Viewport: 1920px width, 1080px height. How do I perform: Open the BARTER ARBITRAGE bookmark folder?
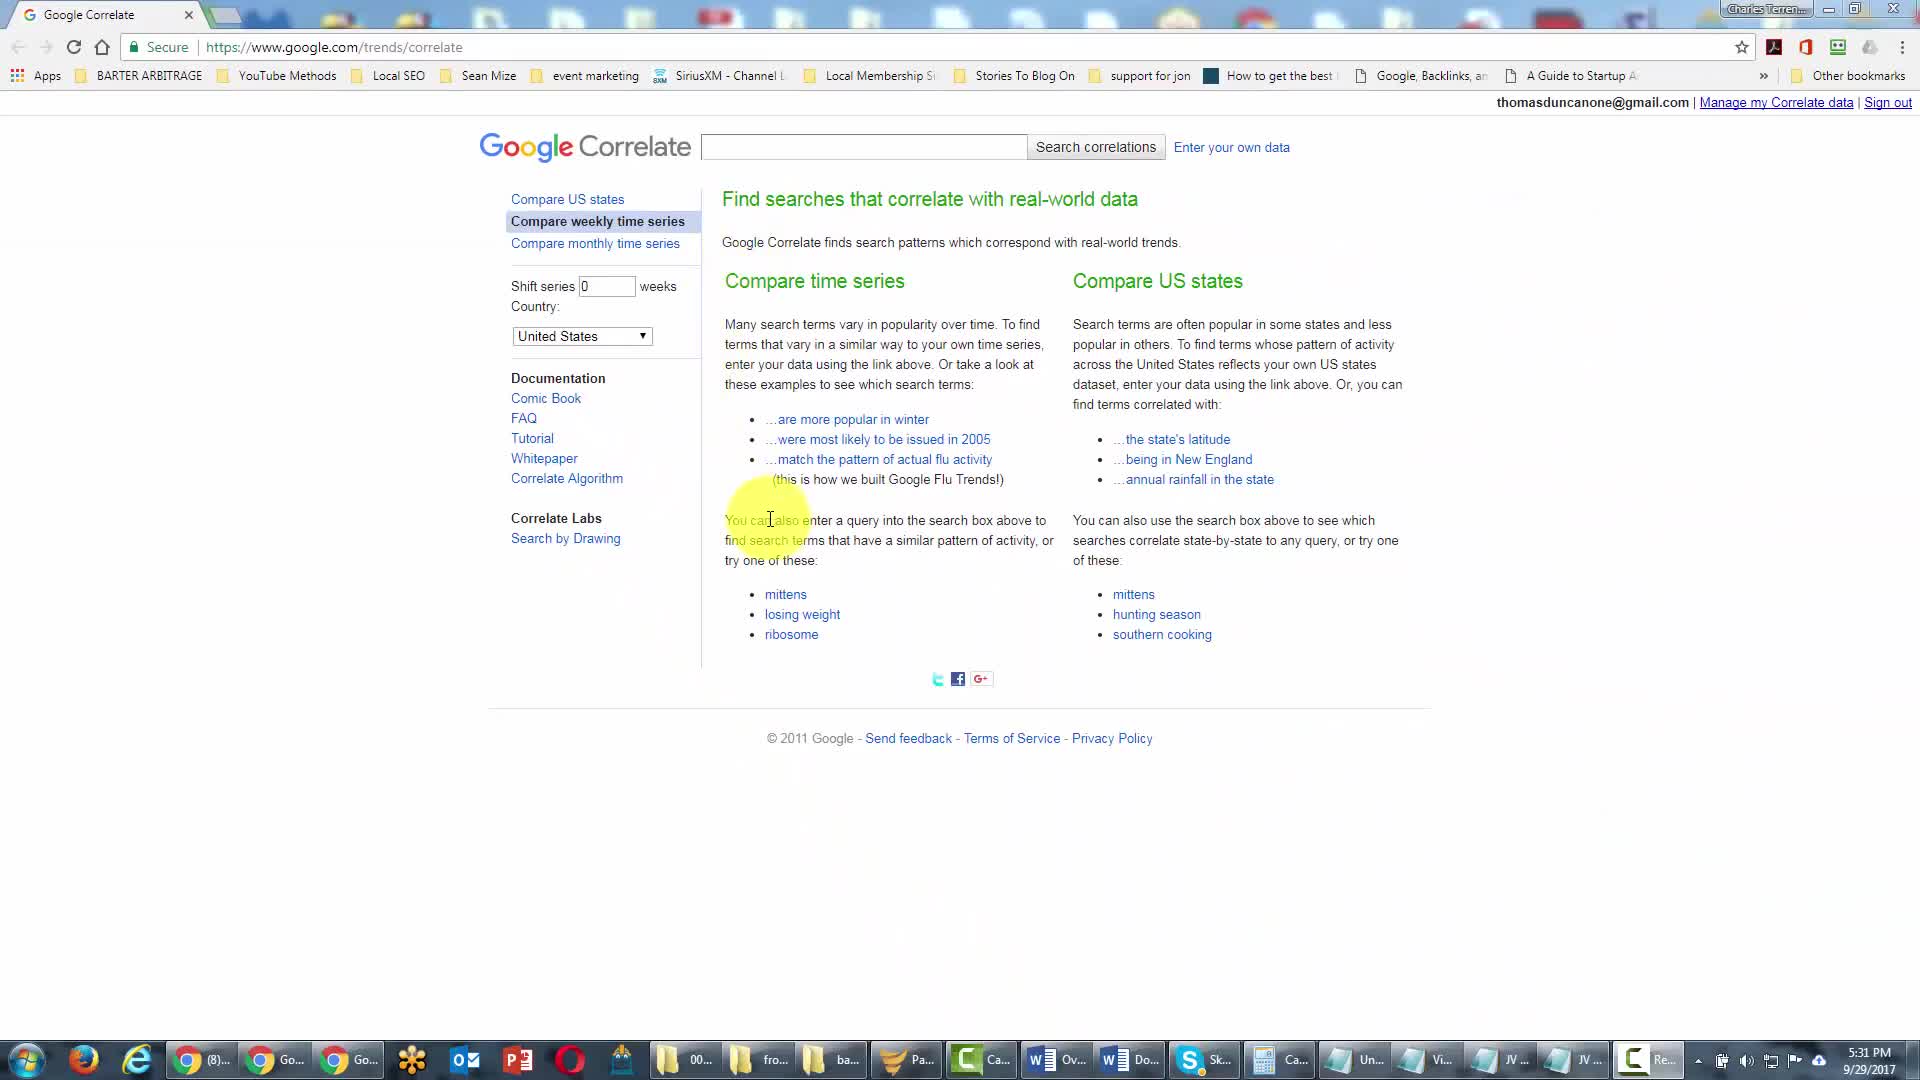pos(138,76)
